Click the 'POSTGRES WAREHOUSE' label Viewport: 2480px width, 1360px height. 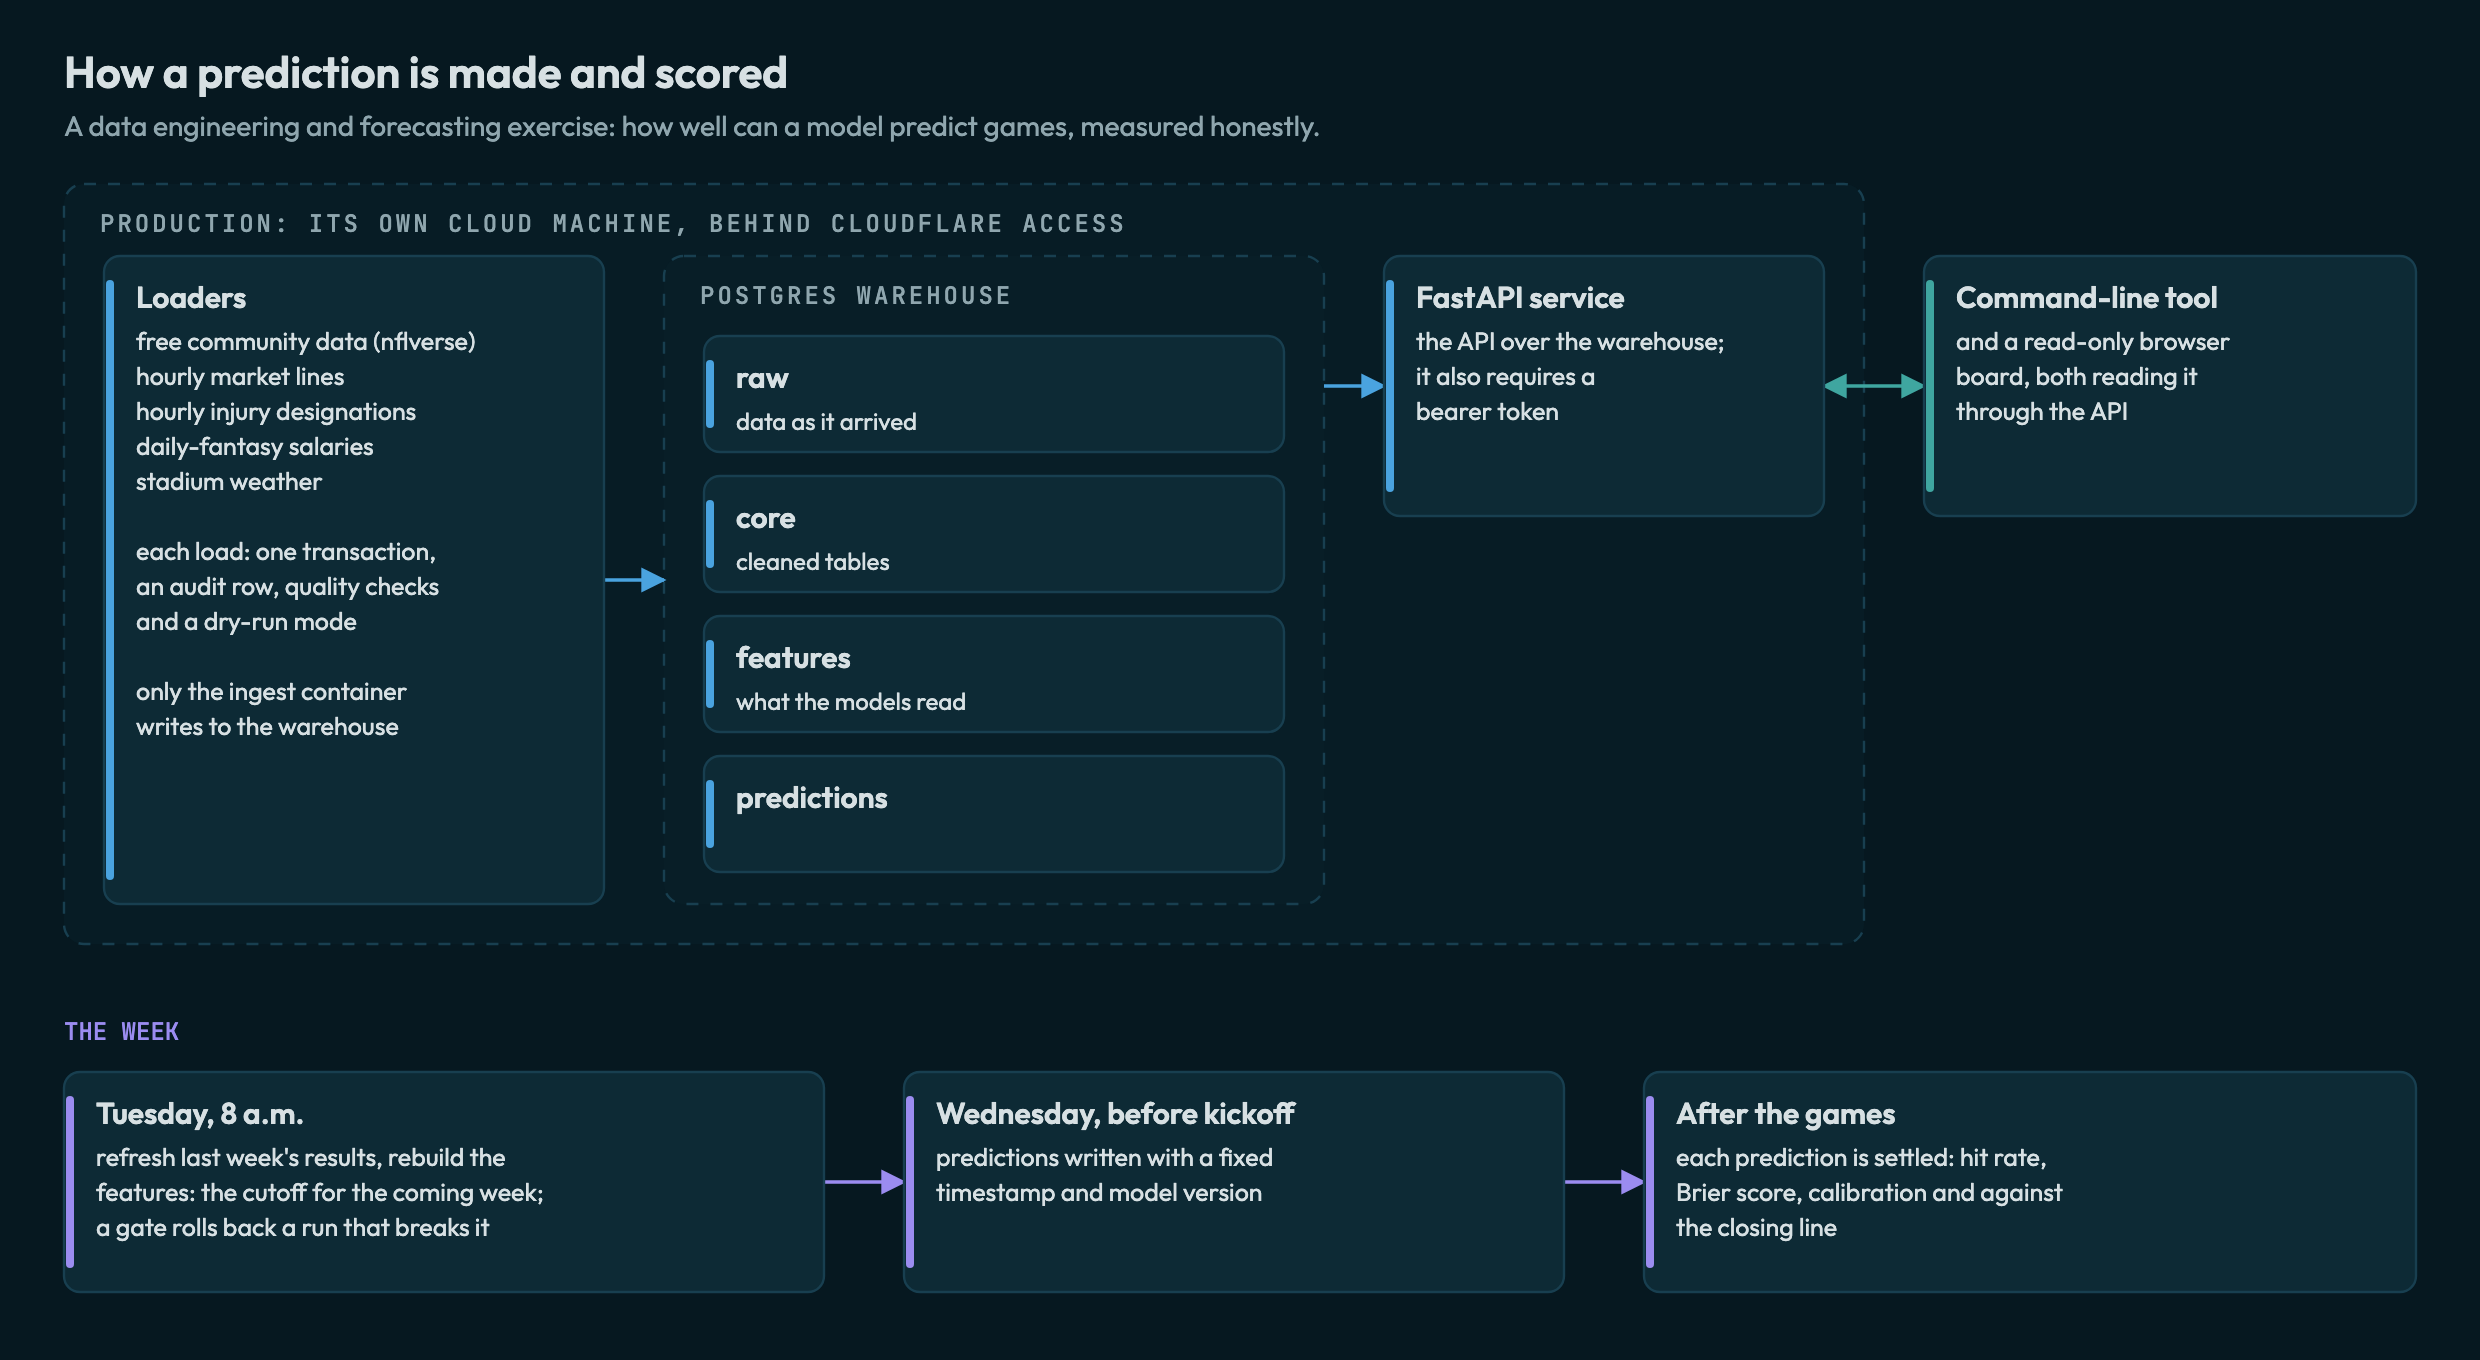[x=856, y=295]
